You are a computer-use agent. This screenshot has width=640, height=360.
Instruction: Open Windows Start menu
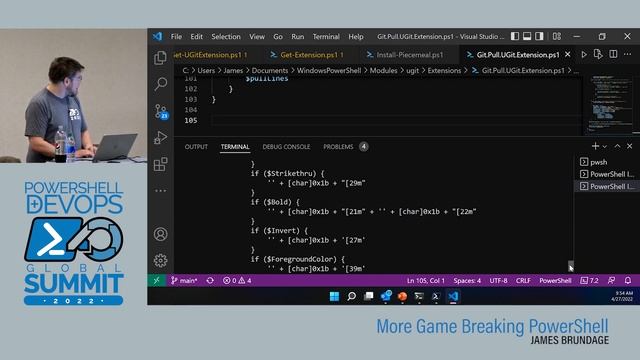coord(334,296)
